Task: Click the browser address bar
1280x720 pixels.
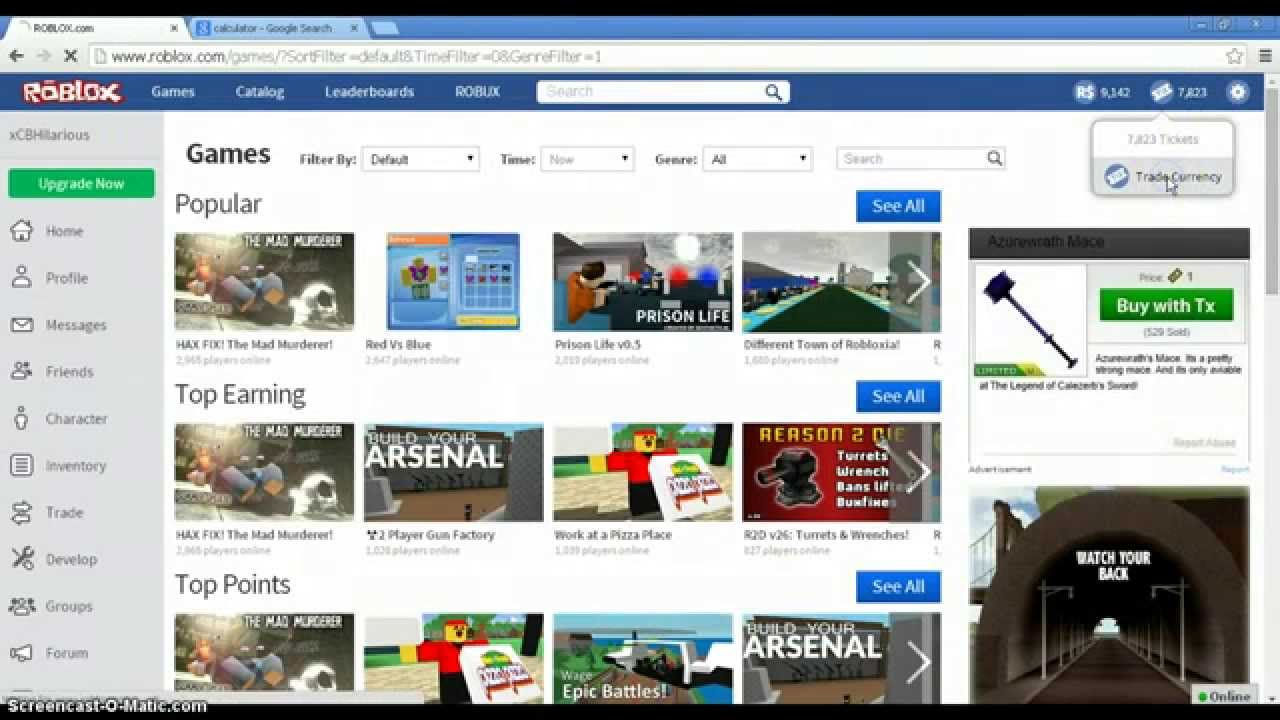Action: coord(655,56)
